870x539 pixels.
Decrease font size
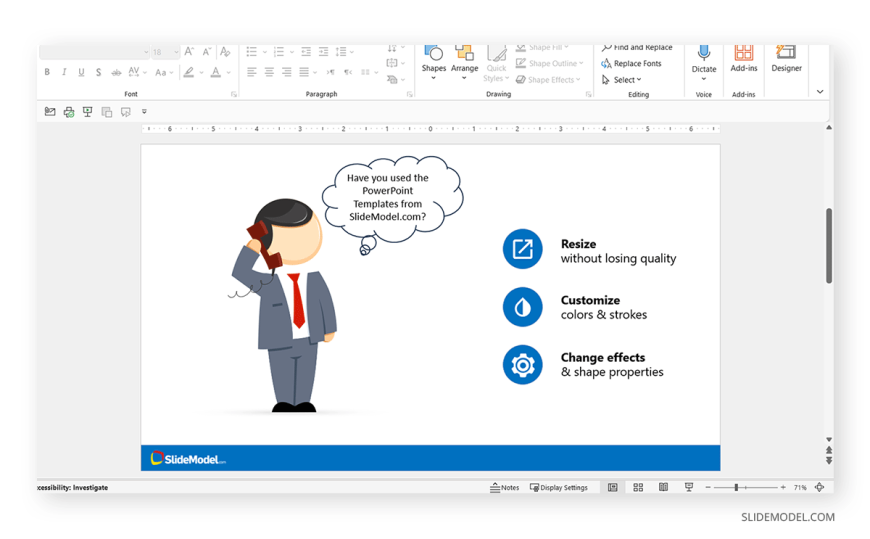(207, 52)
